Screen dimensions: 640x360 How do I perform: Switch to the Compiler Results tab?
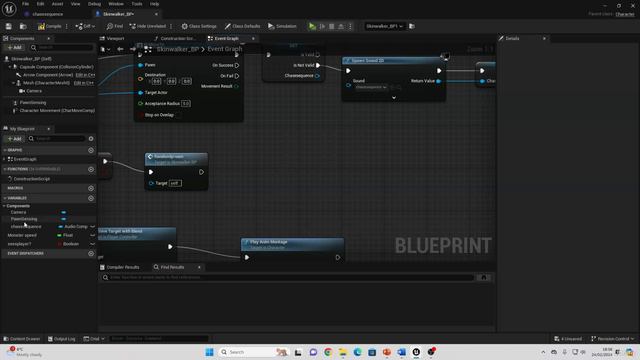click(x=120, y=267)
